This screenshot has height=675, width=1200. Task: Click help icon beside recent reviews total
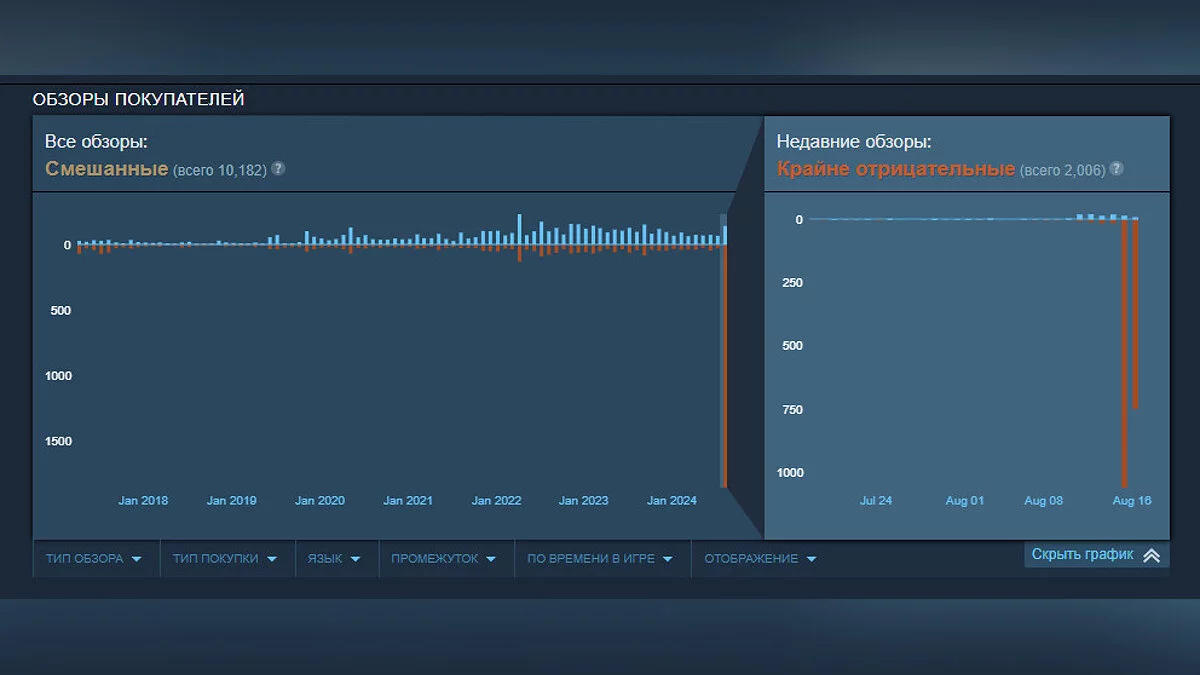(1116, 169)
